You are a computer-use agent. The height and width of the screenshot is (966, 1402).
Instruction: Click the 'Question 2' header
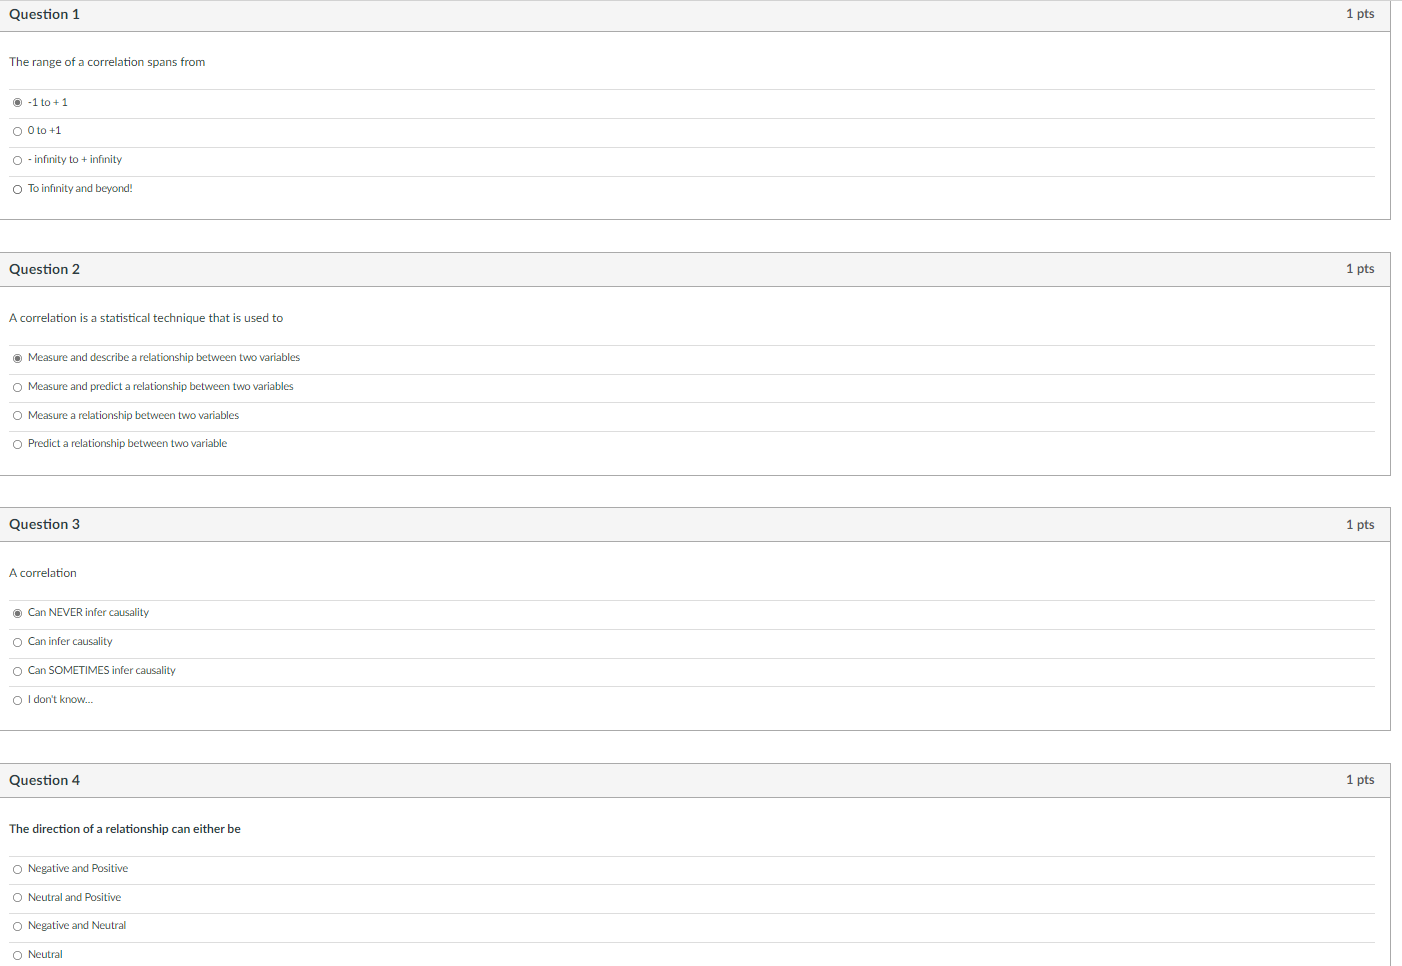click(x=44, y=269)
